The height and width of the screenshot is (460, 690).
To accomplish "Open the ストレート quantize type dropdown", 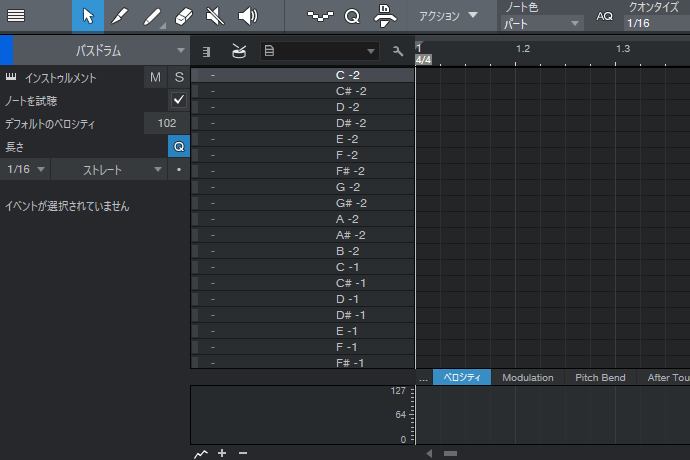I will [109, 170].
